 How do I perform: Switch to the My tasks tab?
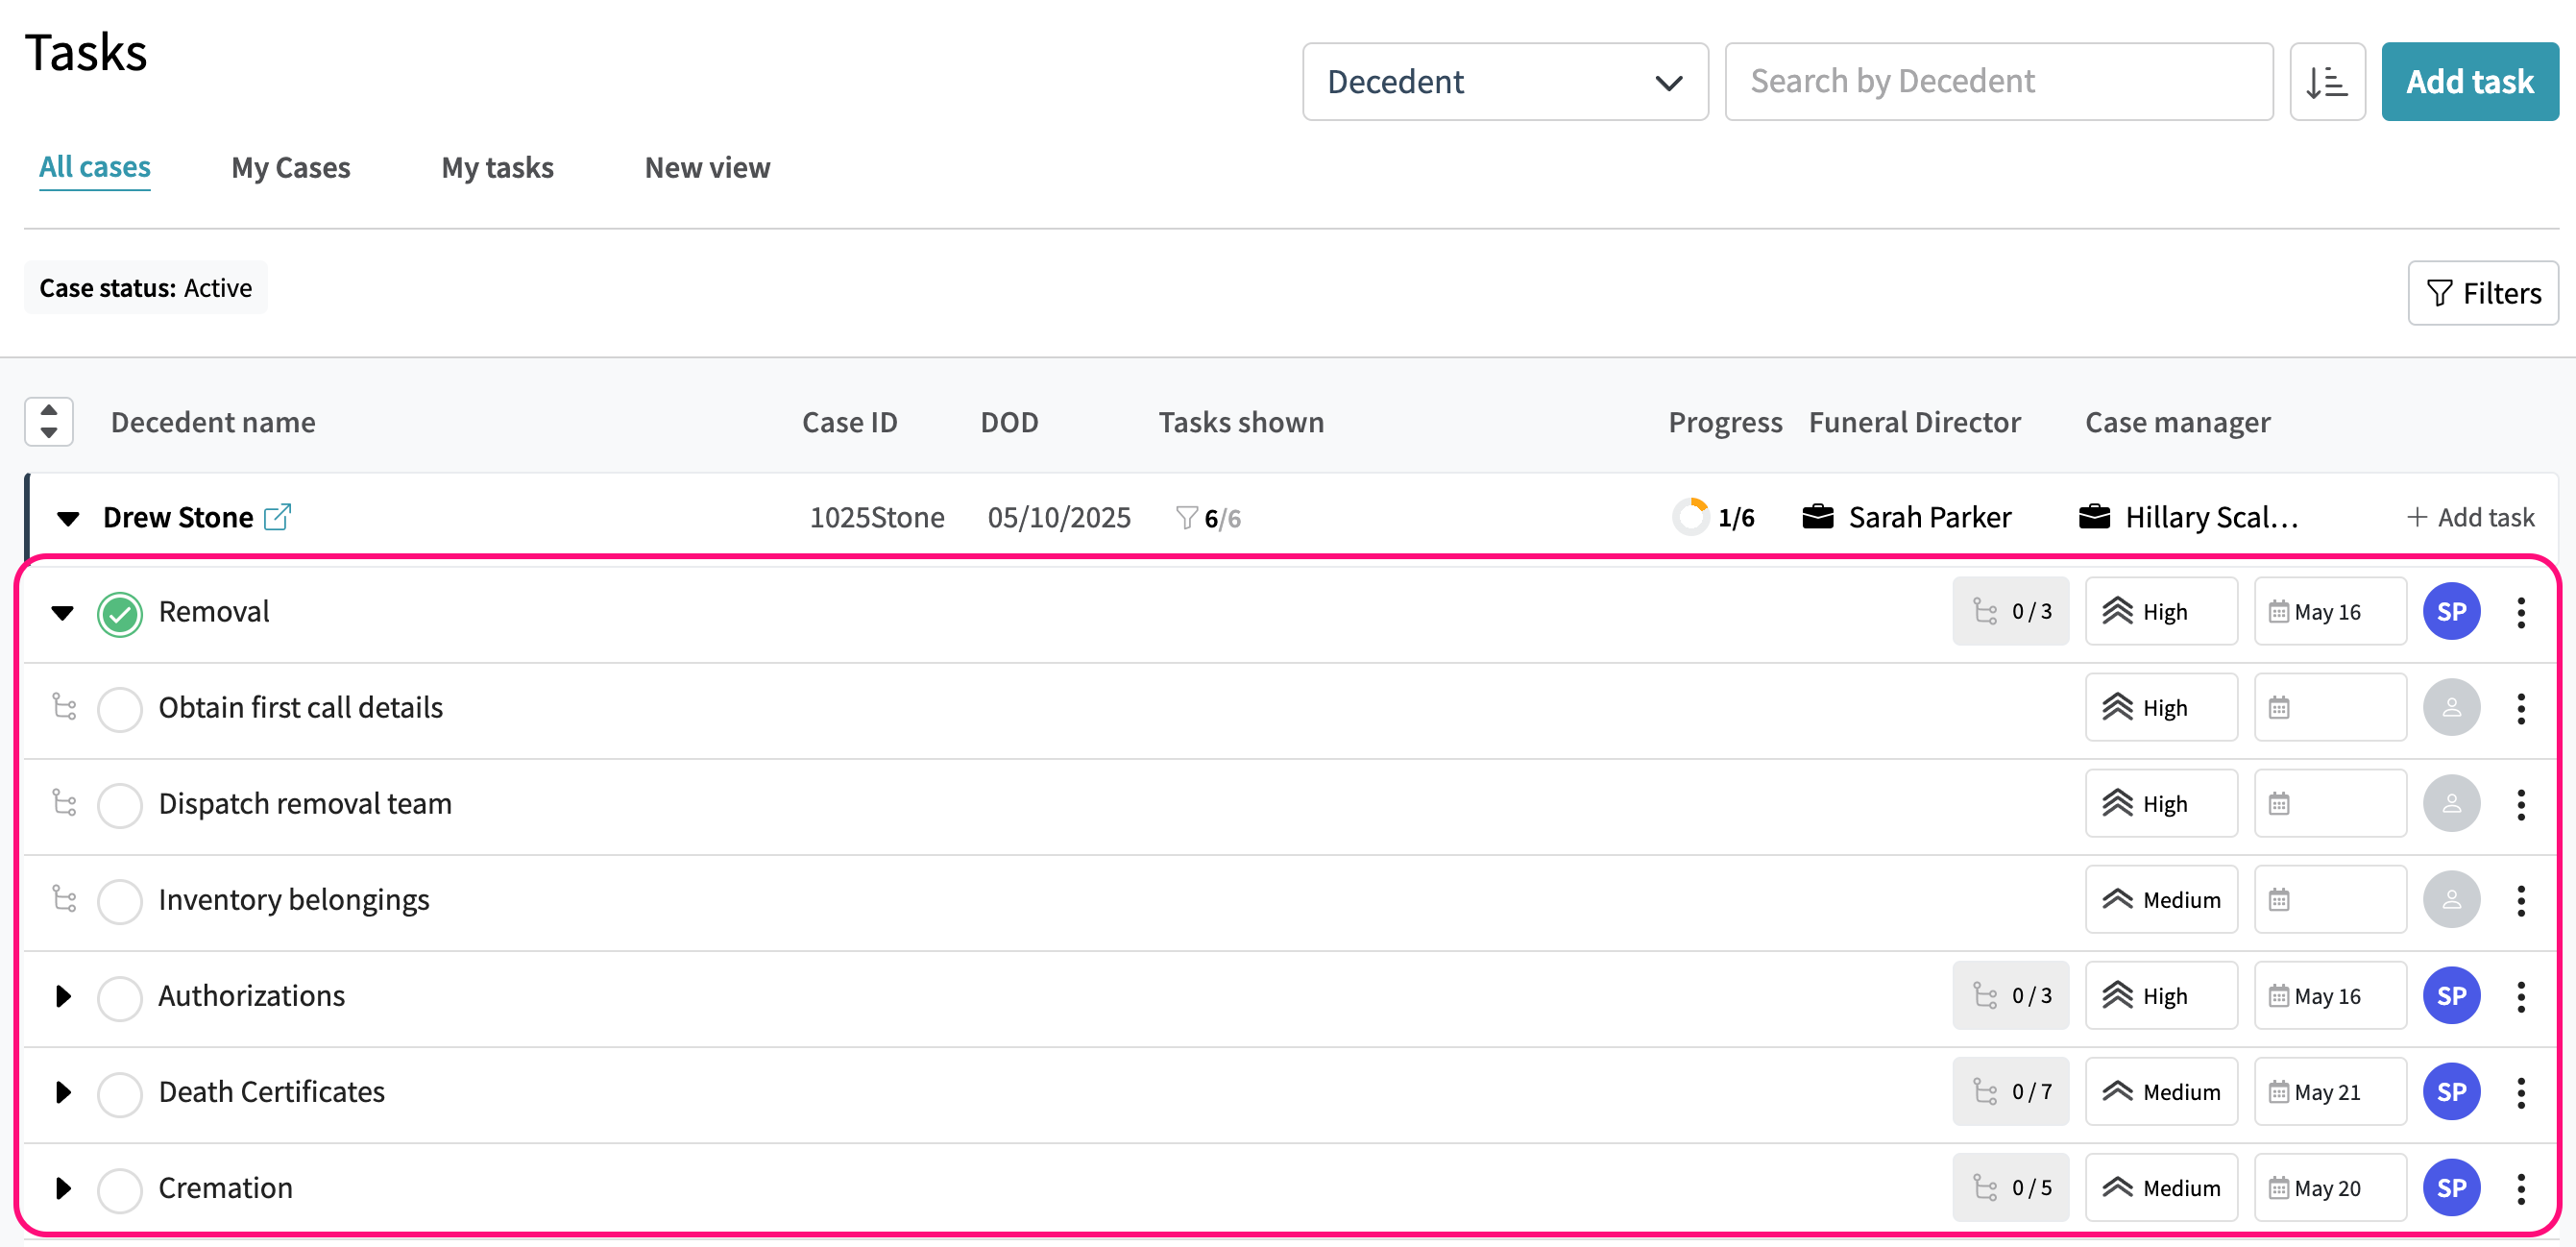click(x=497, y=168)
